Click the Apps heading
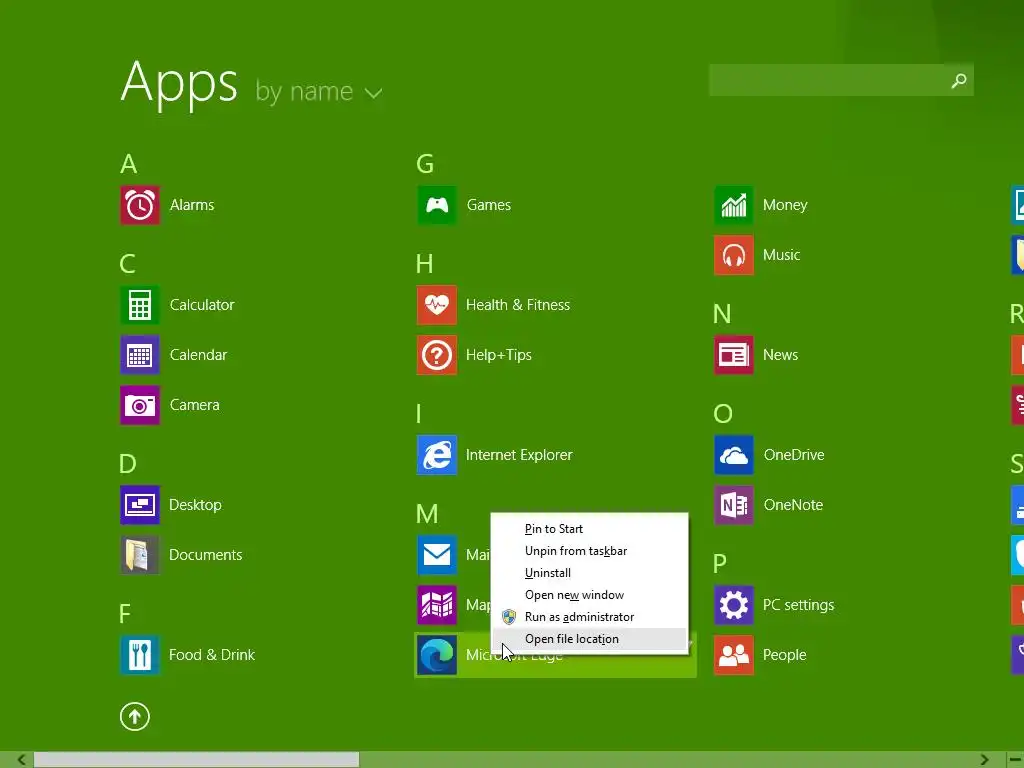Image resolution: width=1024 pixels, height=768 pixels. pyautogui.click(x=179, y=84)
